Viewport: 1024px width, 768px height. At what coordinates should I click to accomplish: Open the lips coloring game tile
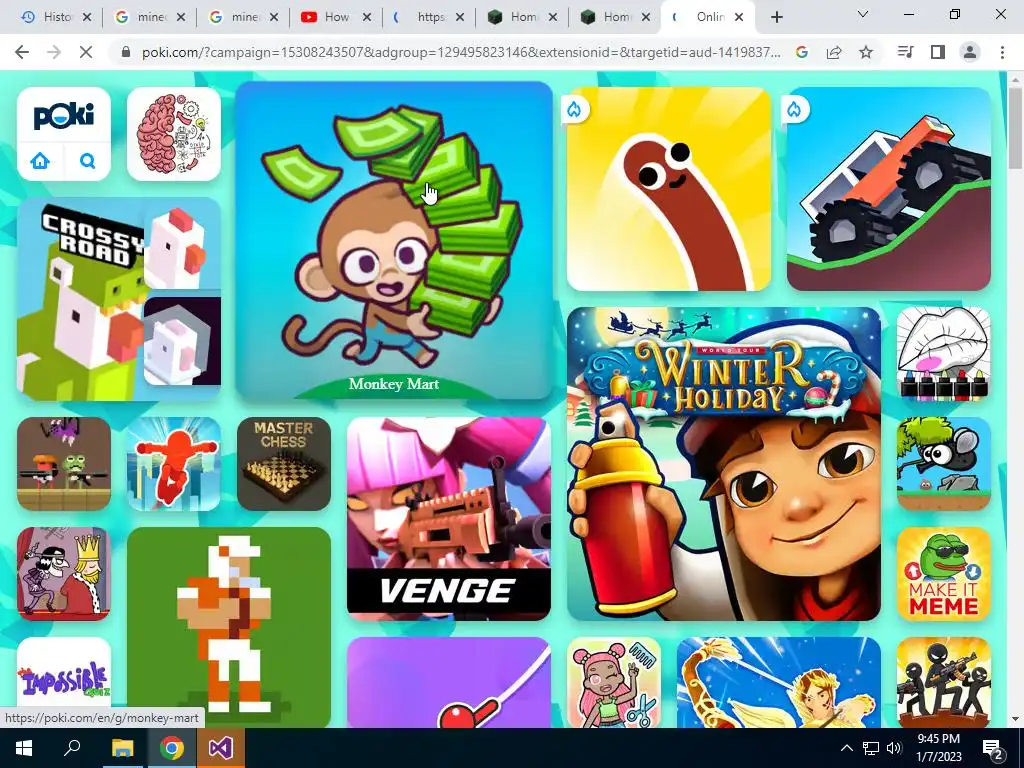coord(944,353)
